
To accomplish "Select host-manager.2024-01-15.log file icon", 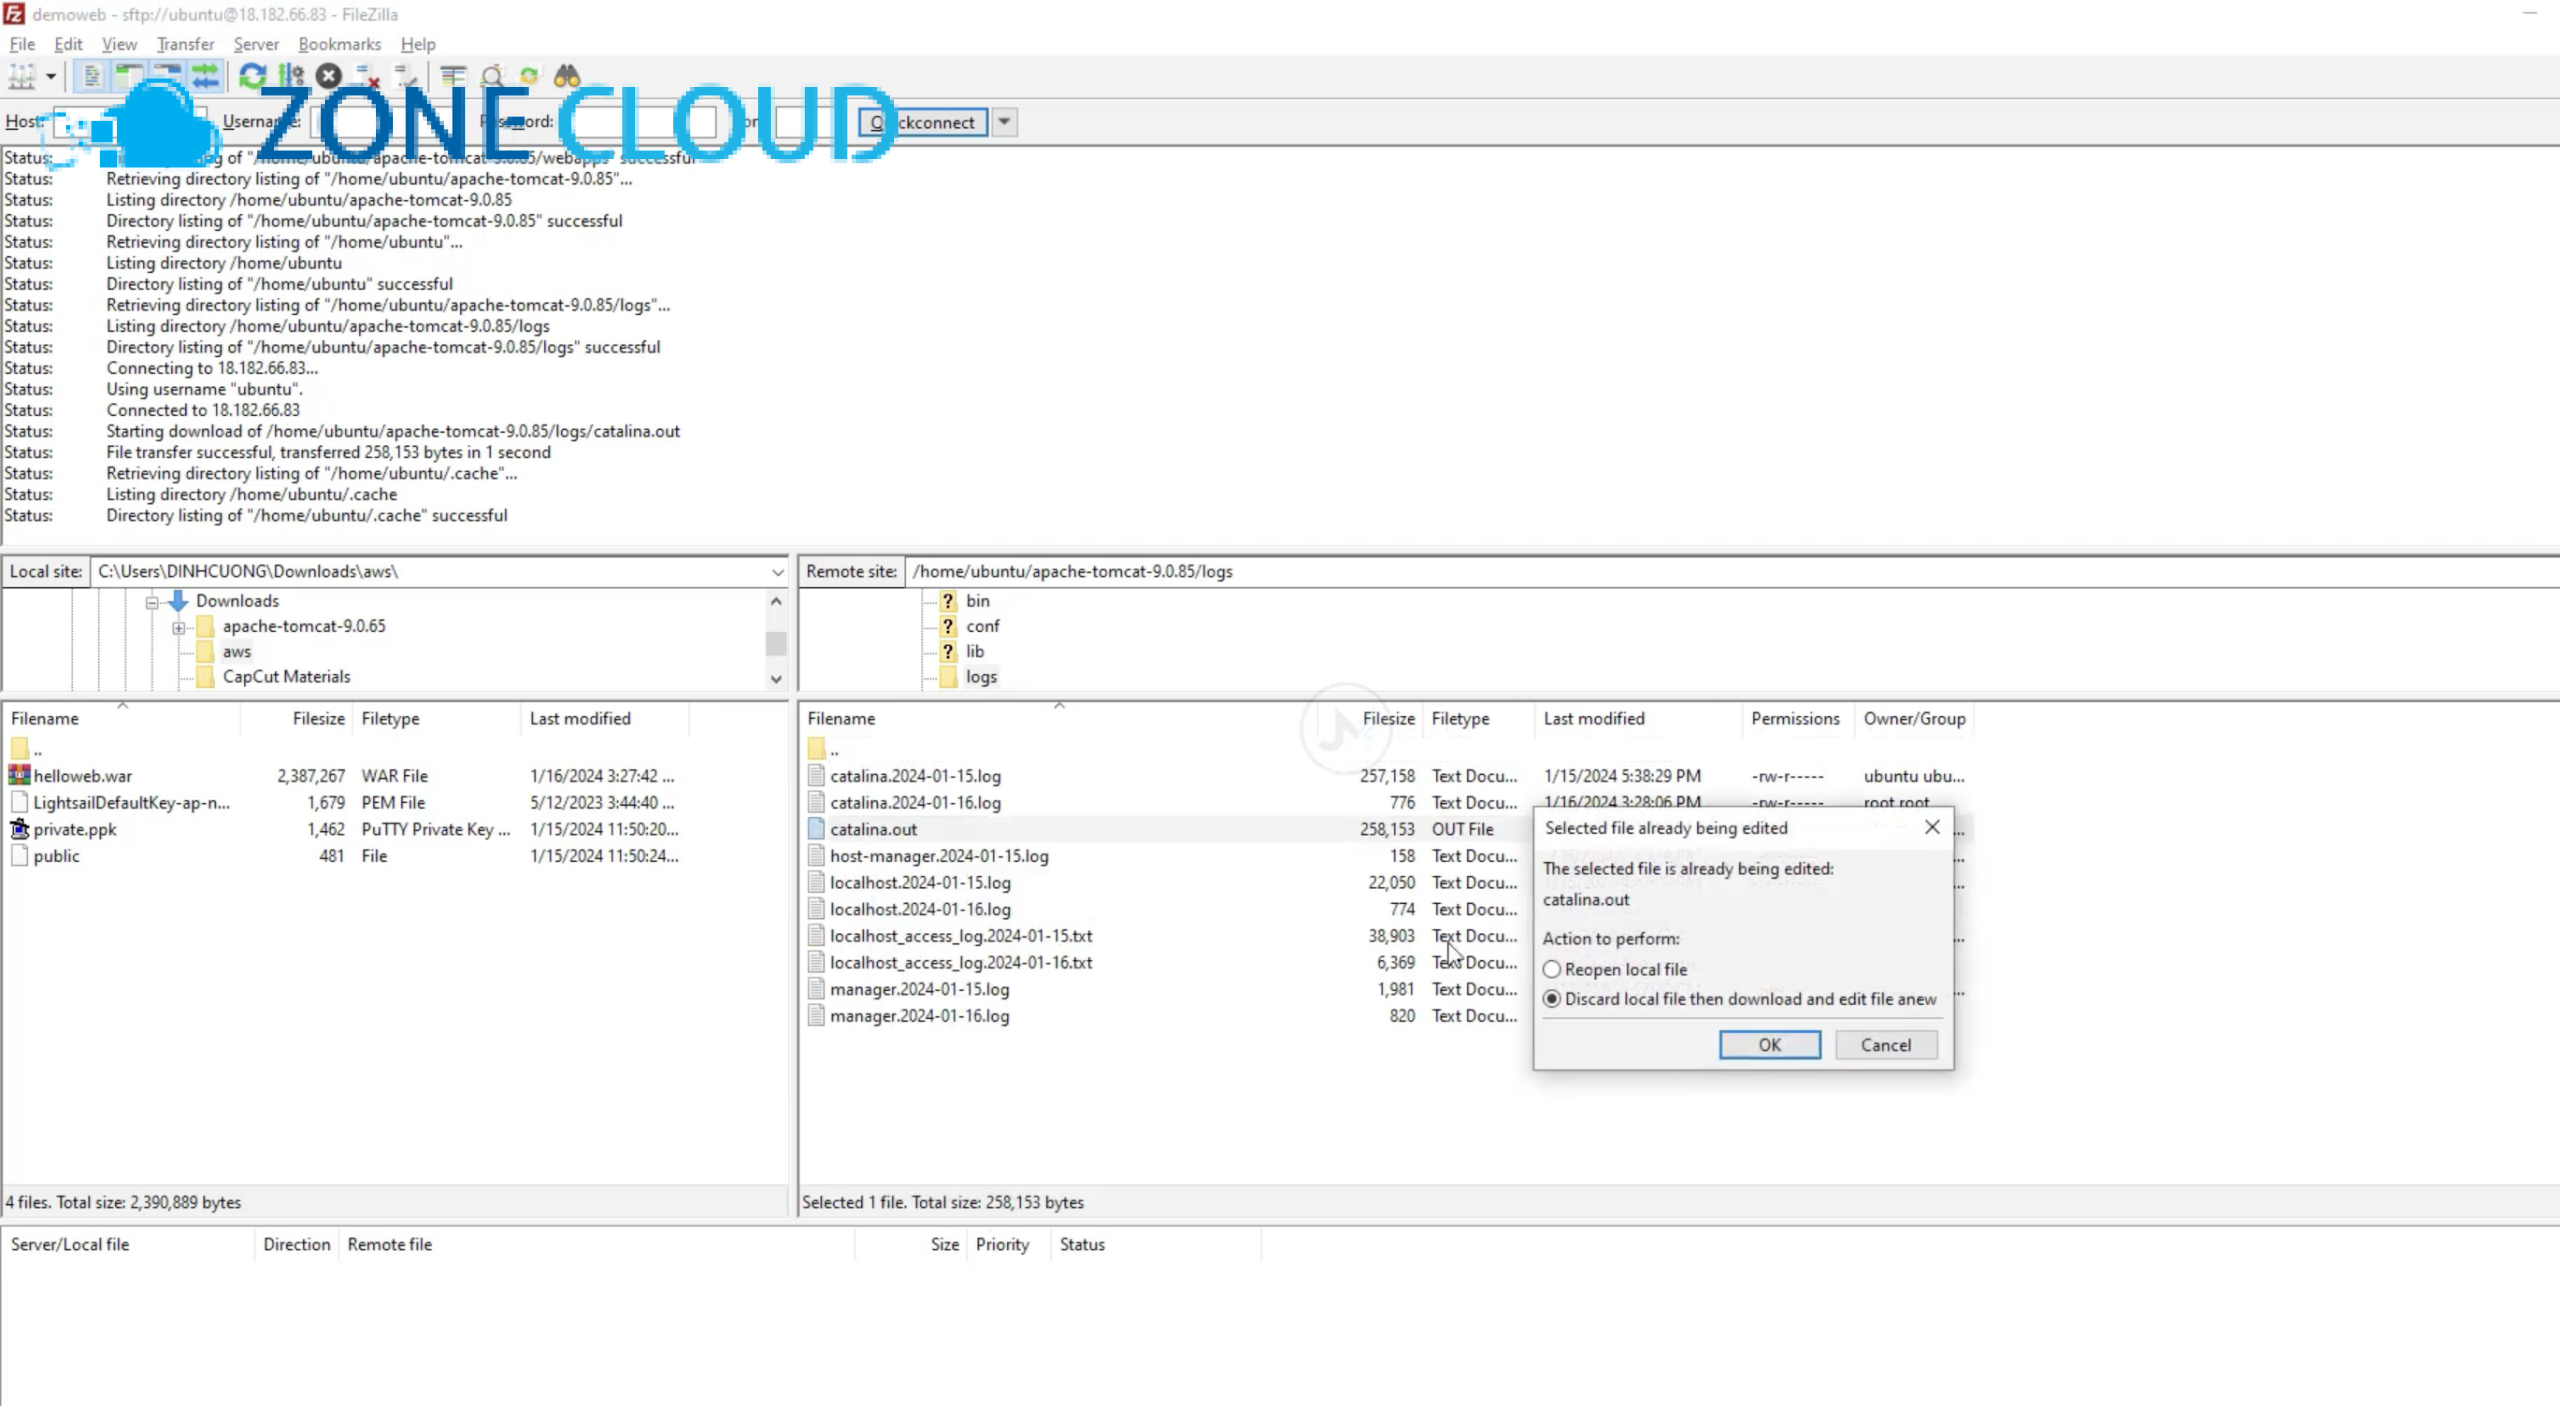I will (x=816, y=856).
